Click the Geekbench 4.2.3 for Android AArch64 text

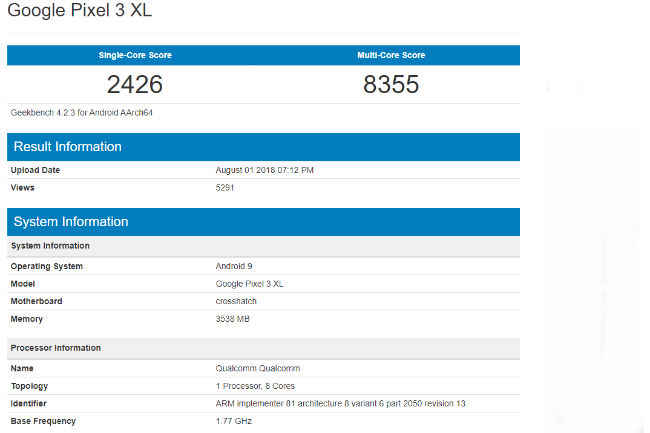(82, 113)
